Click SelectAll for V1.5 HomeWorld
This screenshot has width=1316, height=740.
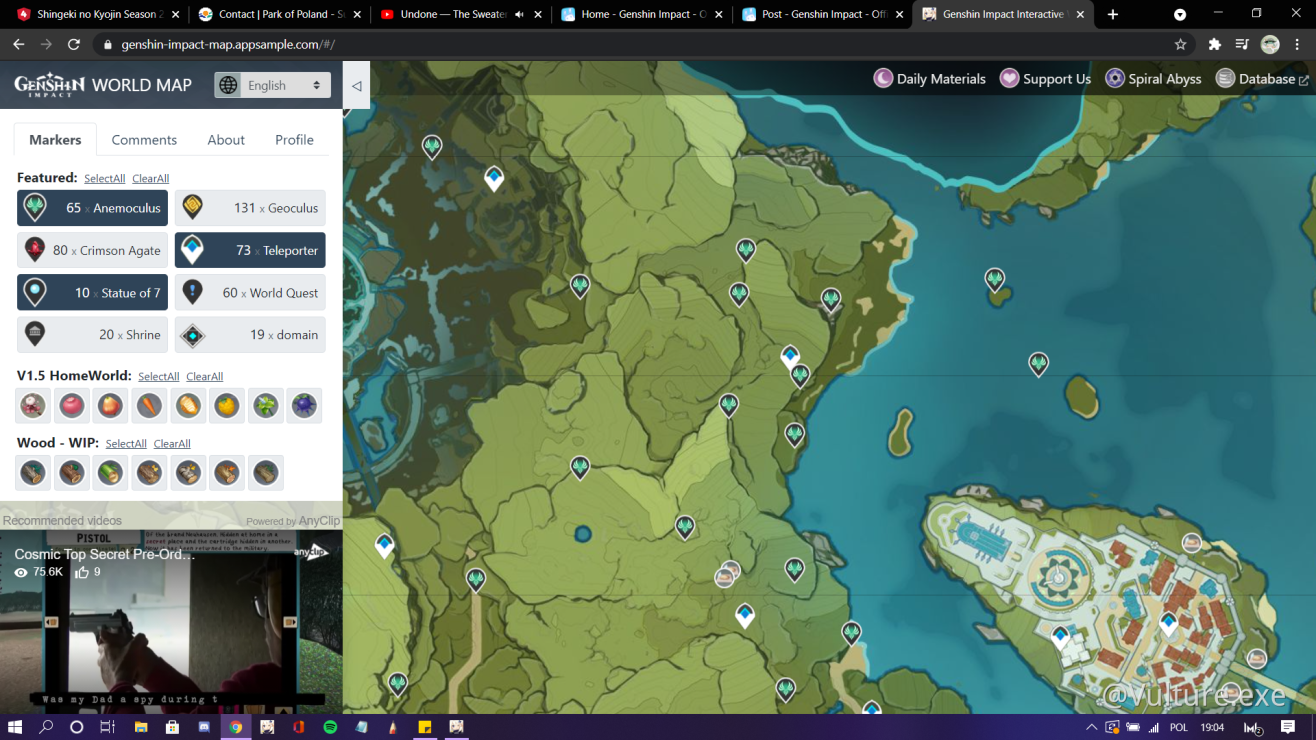(159, 377)
